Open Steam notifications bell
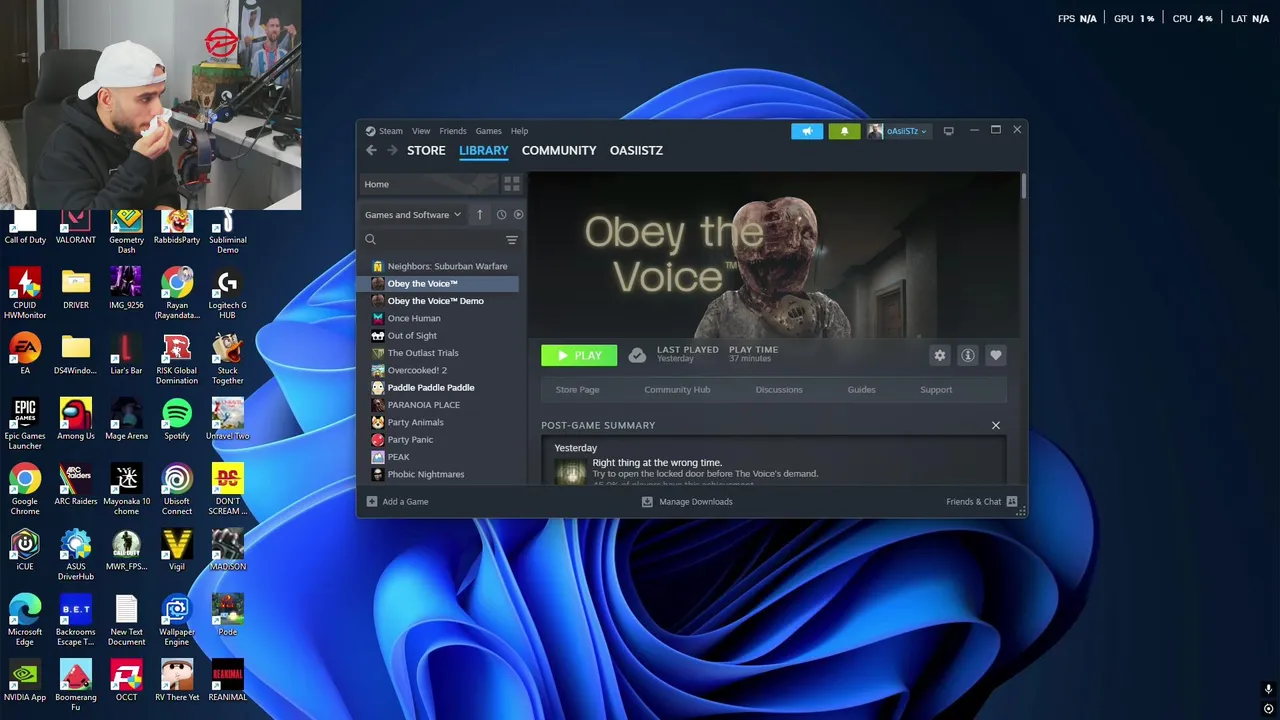 [844, 131]
